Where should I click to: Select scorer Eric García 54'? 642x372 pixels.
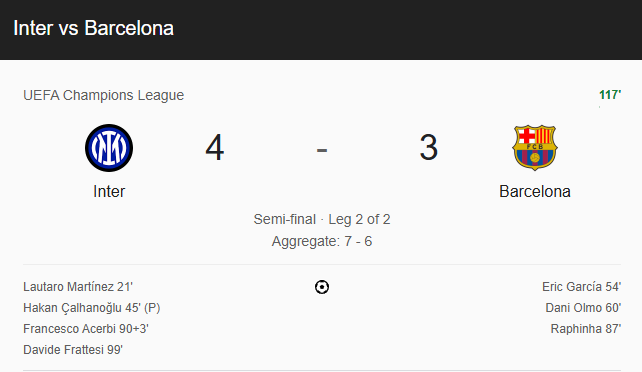pyautogui.click(x=581, y=286)
